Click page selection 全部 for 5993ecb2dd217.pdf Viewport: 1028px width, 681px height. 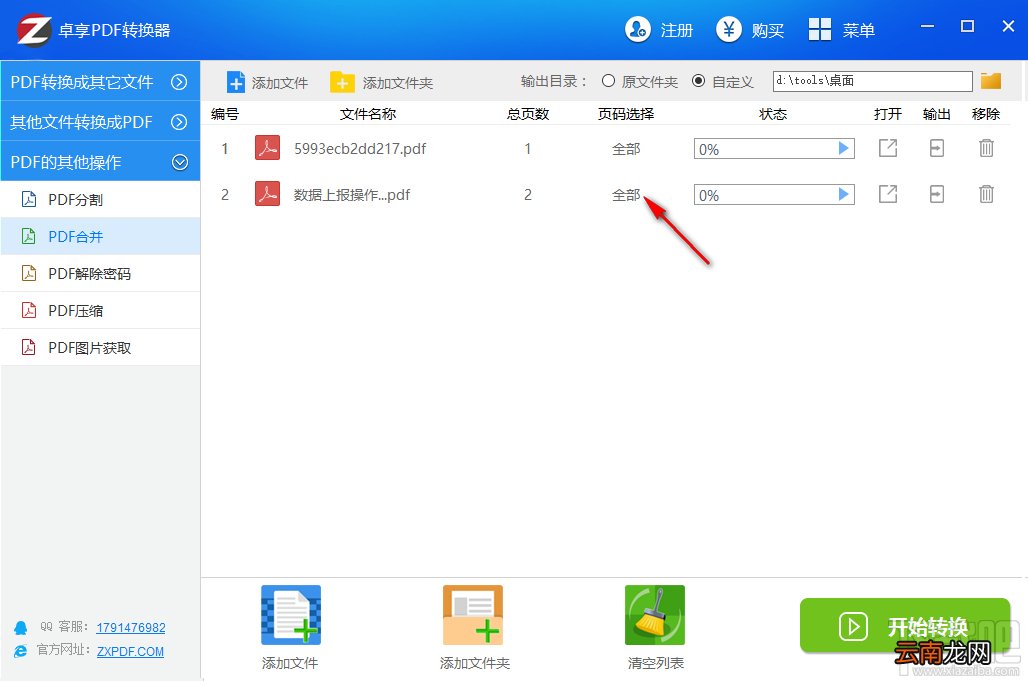pos(625,149)
